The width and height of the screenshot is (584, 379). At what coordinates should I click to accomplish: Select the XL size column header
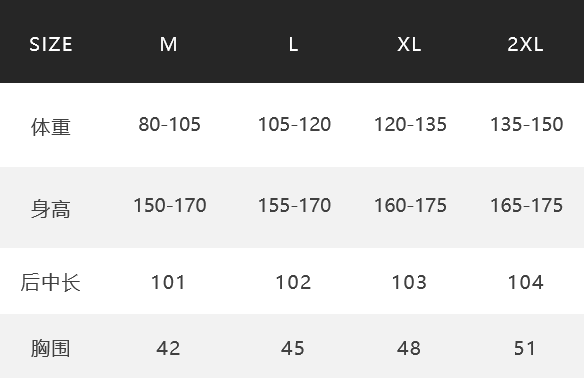point(409,44)
